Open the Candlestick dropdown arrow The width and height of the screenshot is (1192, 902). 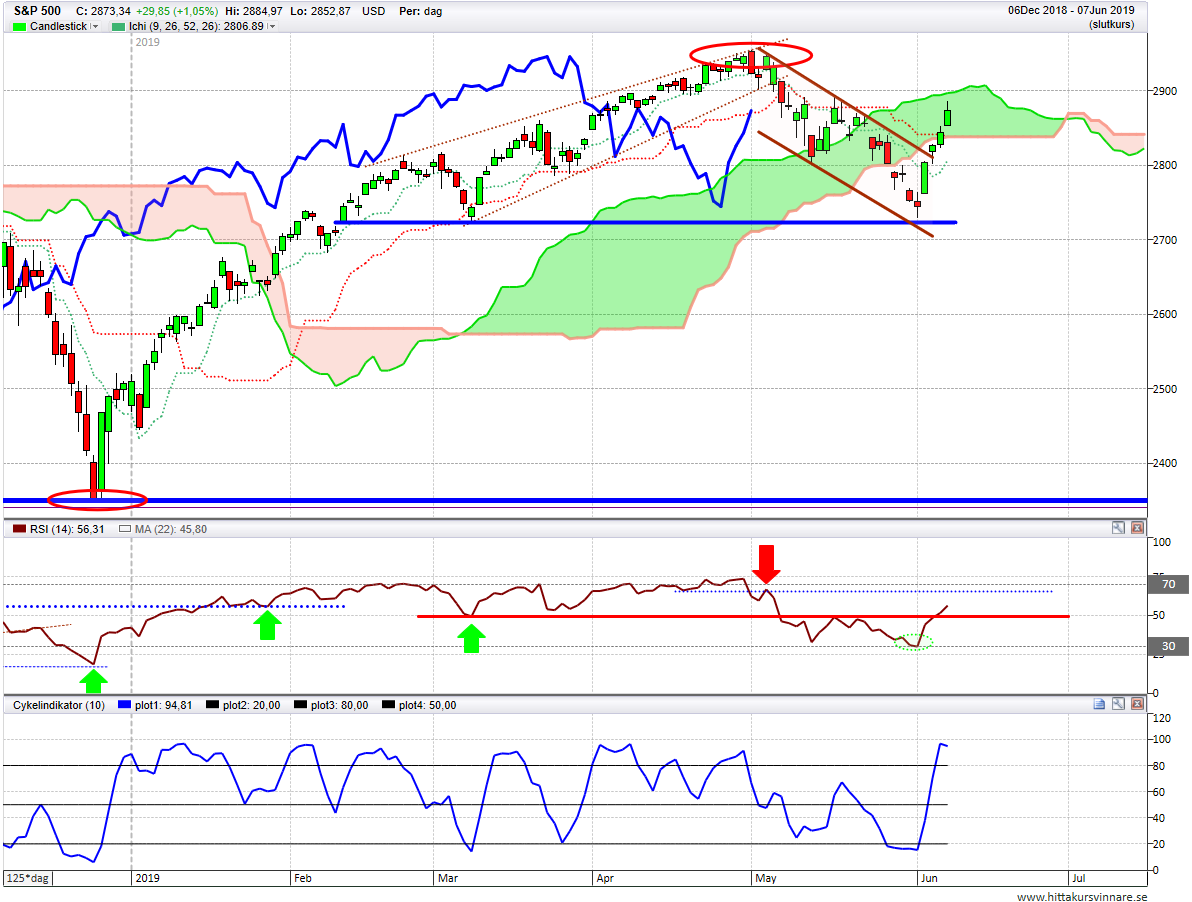pyautogui.click(x=95, y=27)
